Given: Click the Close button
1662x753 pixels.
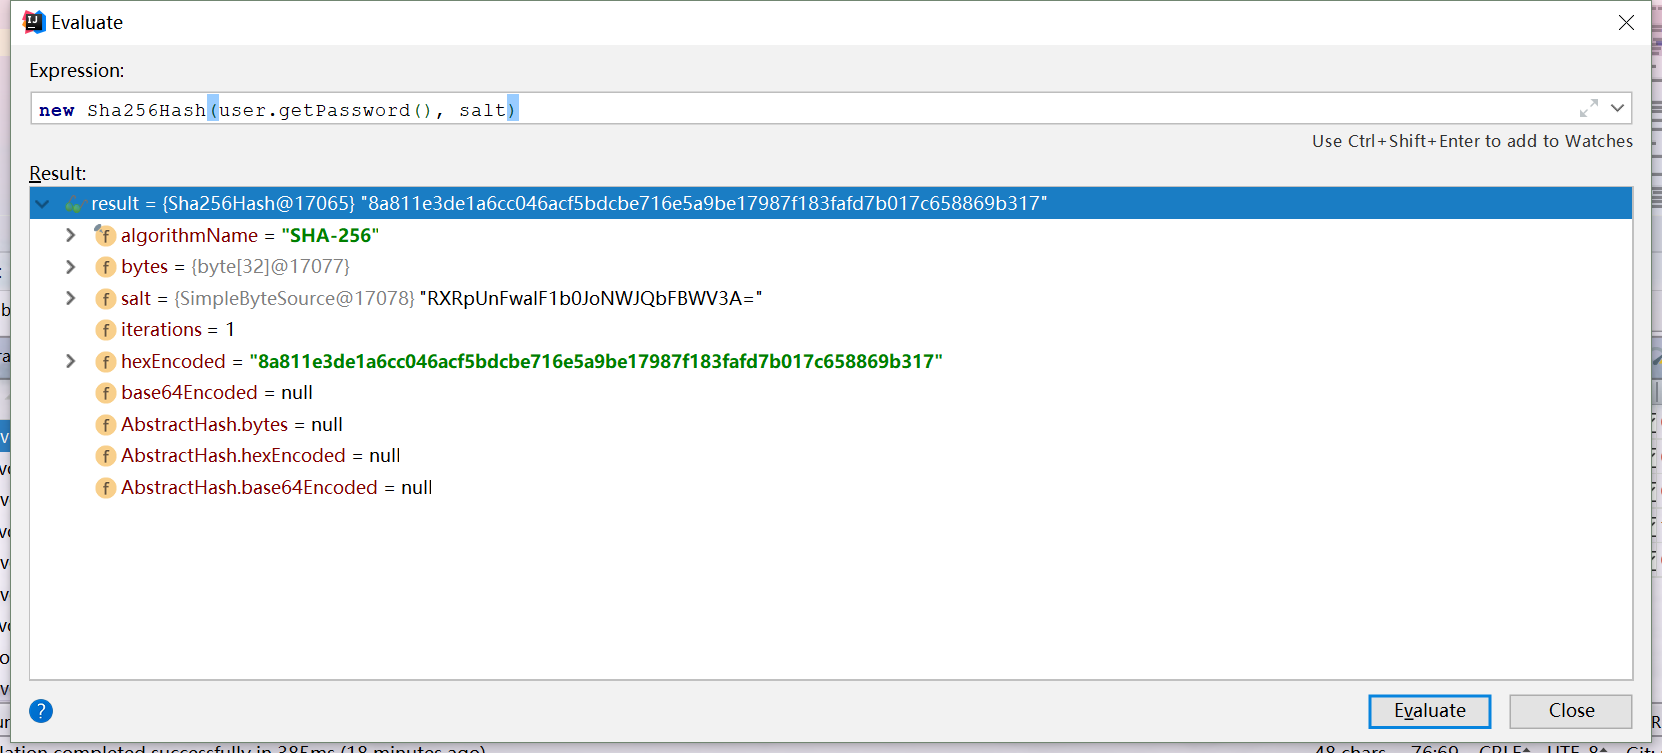Looking at the screenshot, I should pyautogui.click(x=1571, y=711).
